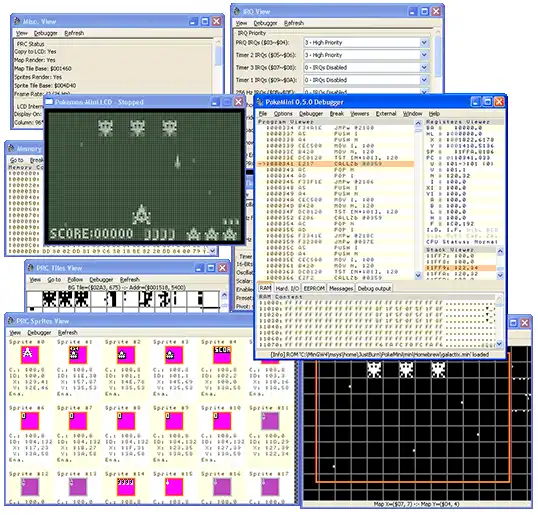The image size is (538, 515).
Task: Select the RAM tab
Action: (265, 288)
